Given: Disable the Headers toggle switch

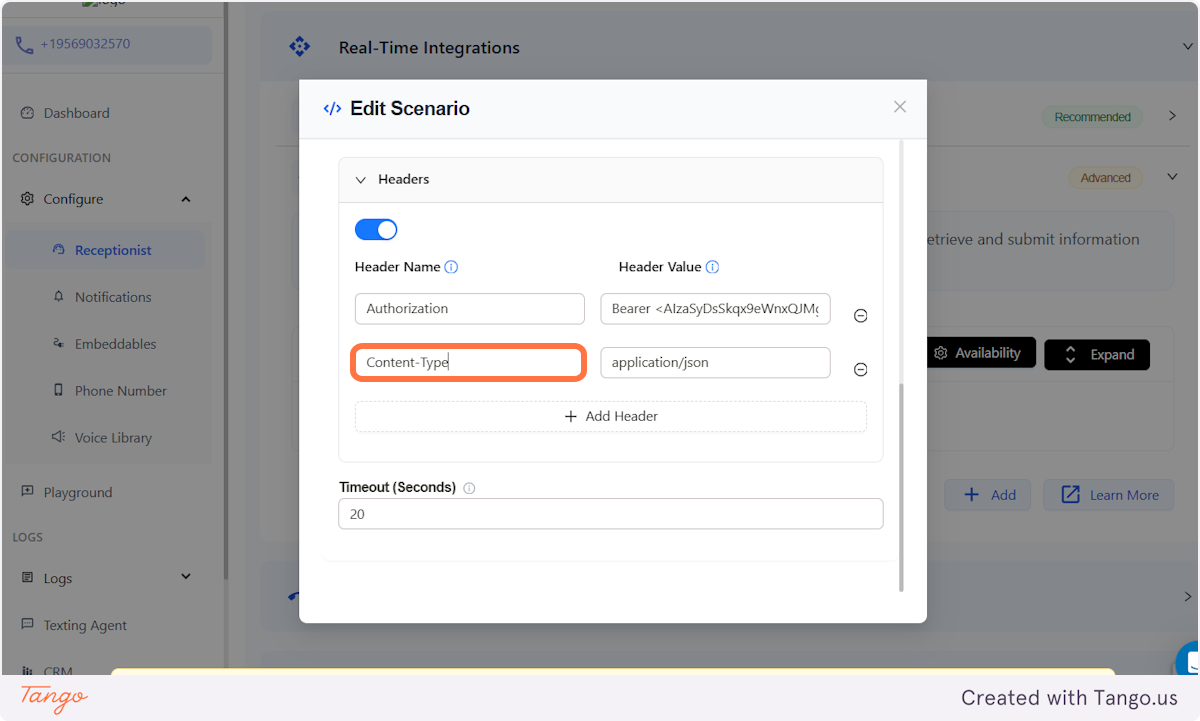Looking at the screenshot, I should [x=376, y=229].
